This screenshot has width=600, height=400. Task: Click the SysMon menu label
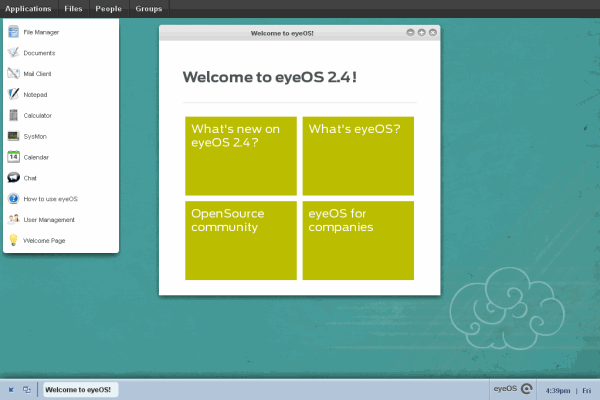tap(35, 137)
